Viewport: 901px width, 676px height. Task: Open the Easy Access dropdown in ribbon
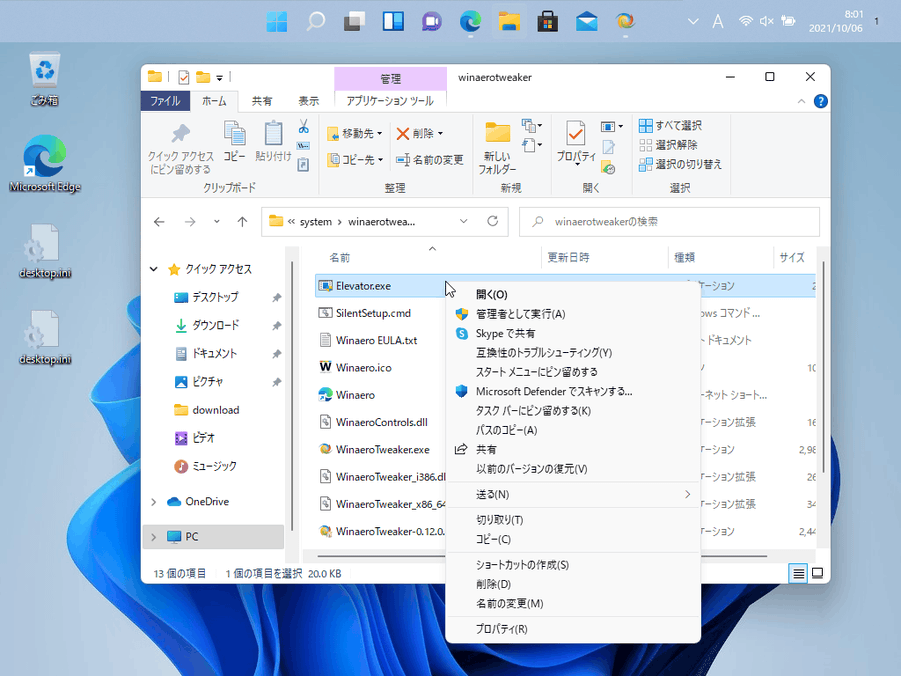pyautogui.click(x=532, y=145)
